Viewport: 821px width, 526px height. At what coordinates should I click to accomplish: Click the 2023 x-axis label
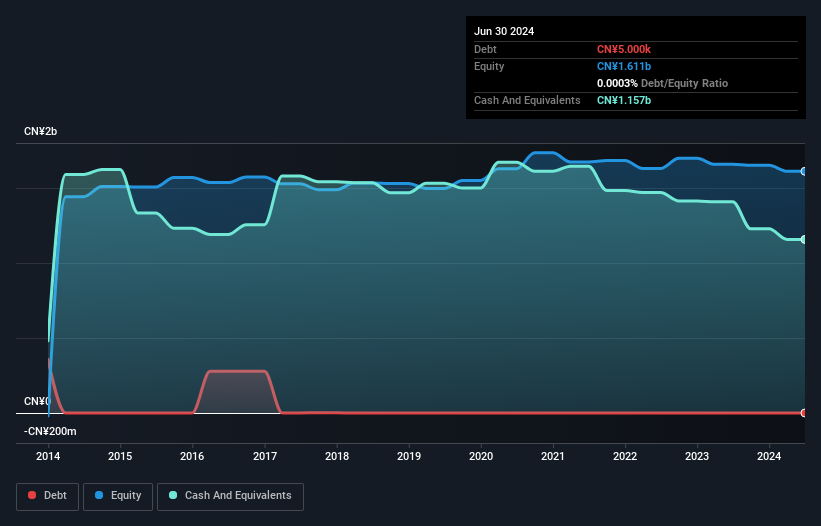point(697,456)
